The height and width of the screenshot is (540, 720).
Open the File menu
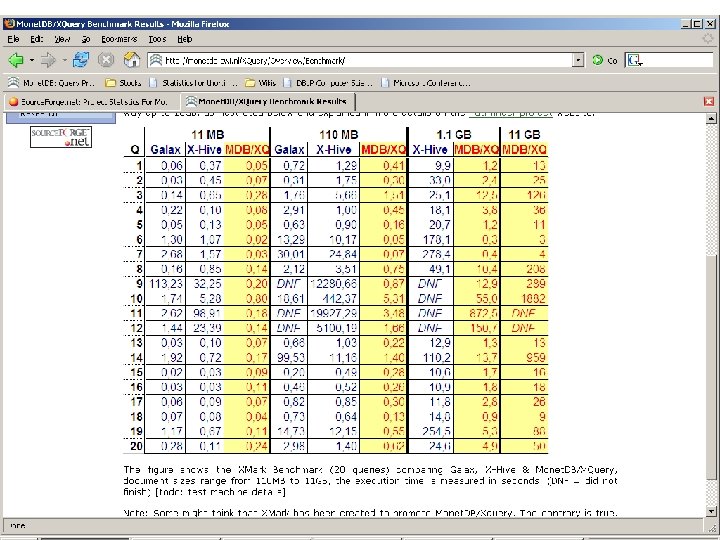[x=13, y=39]
